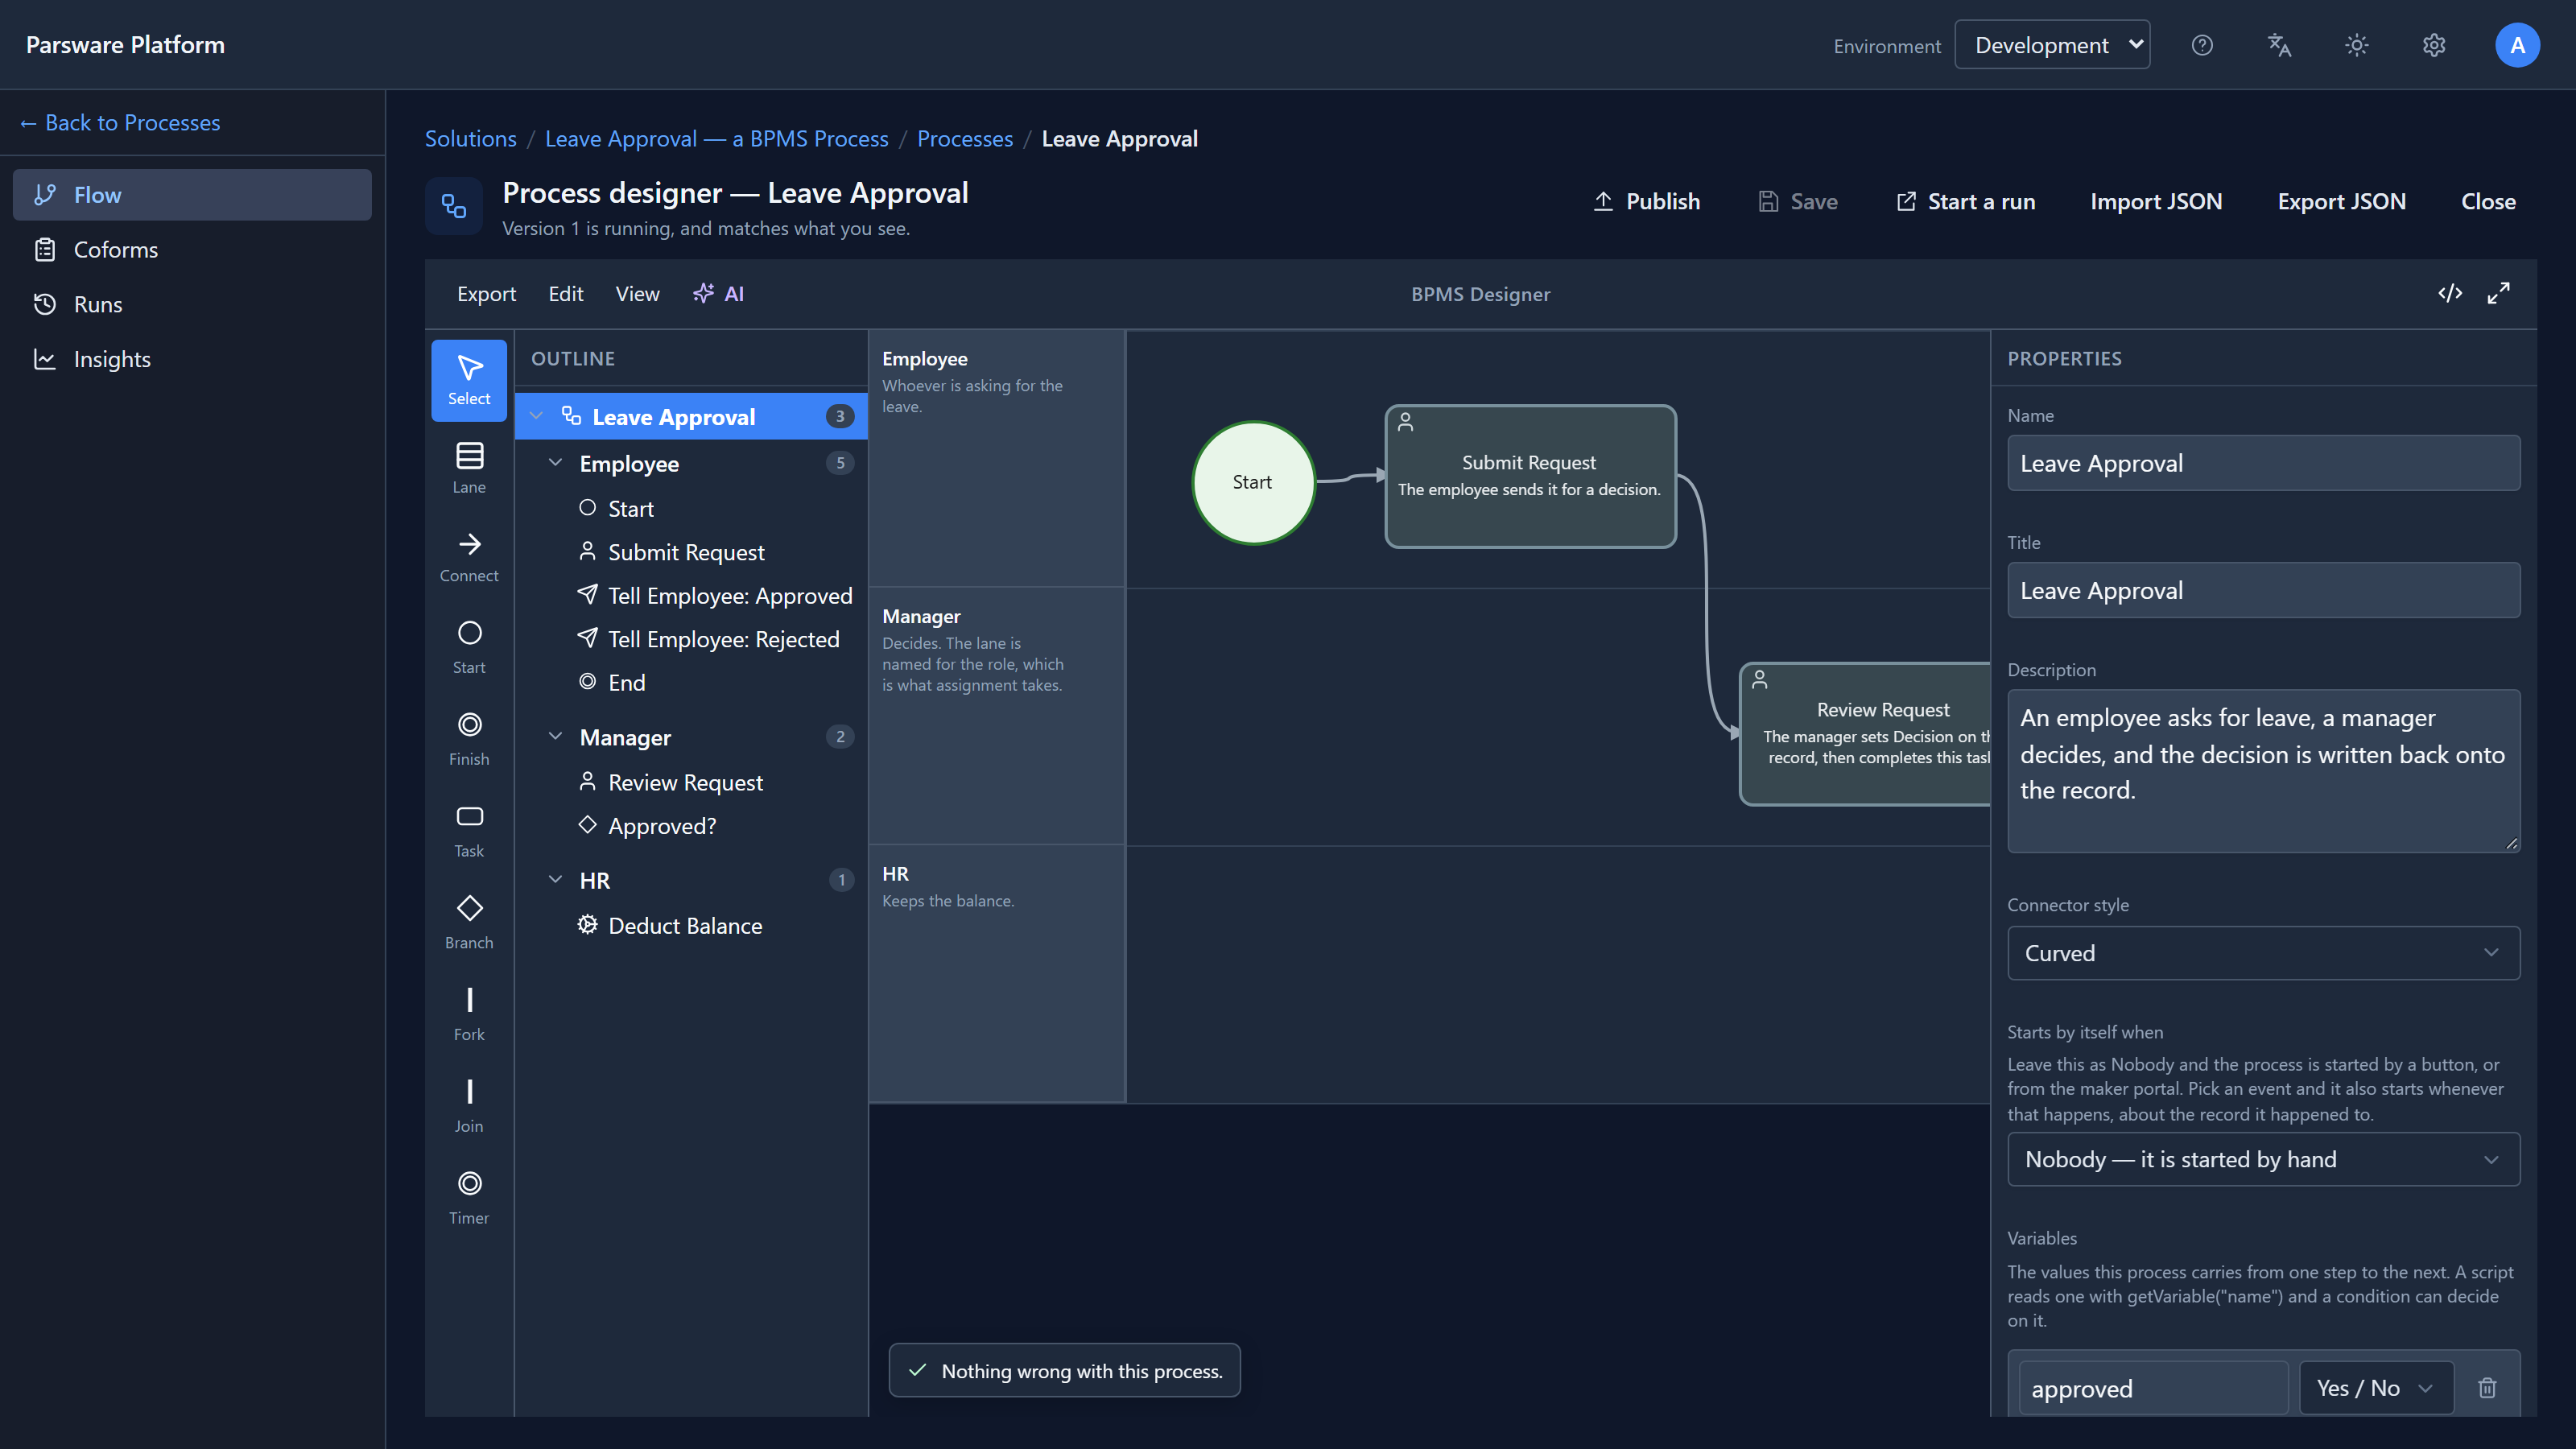This screenshot has height=1449, width=2576.
Task: Pick the Join tool
Action: click(469, 1106)
